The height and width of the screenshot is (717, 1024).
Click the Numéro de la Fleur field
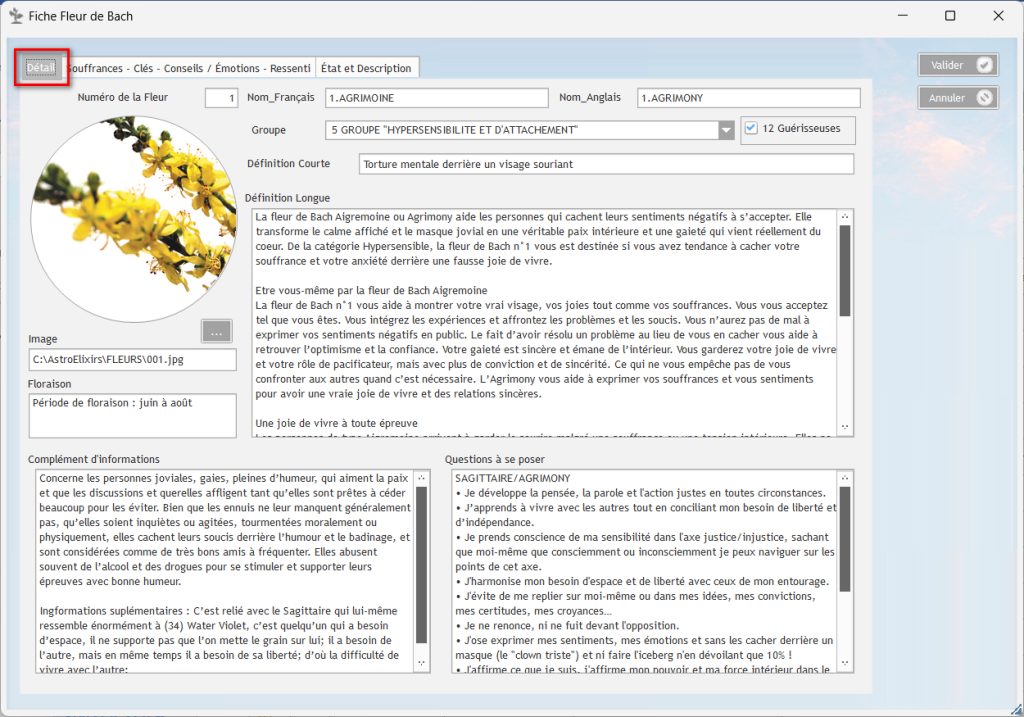click(x=221, y=98)
